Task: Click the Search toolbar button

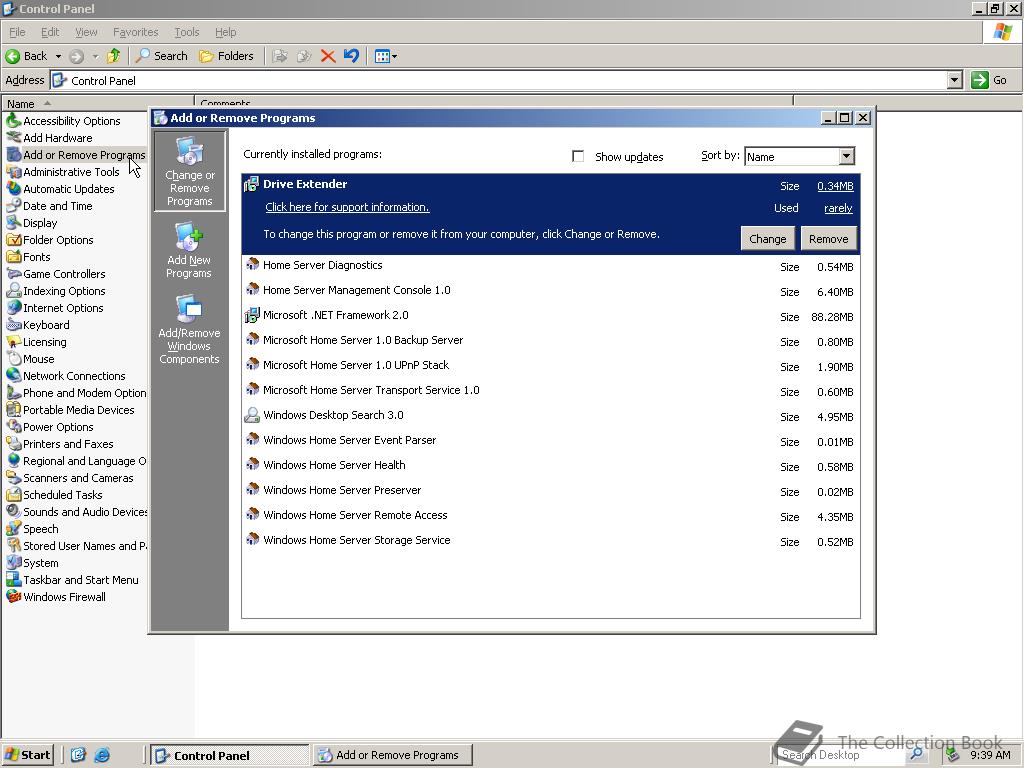Action: [x=161, y=56]
